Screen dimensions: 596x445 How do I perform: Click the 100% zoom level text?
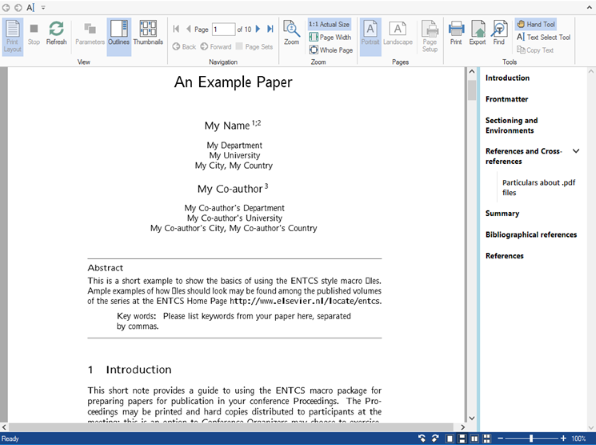point(579,439)
